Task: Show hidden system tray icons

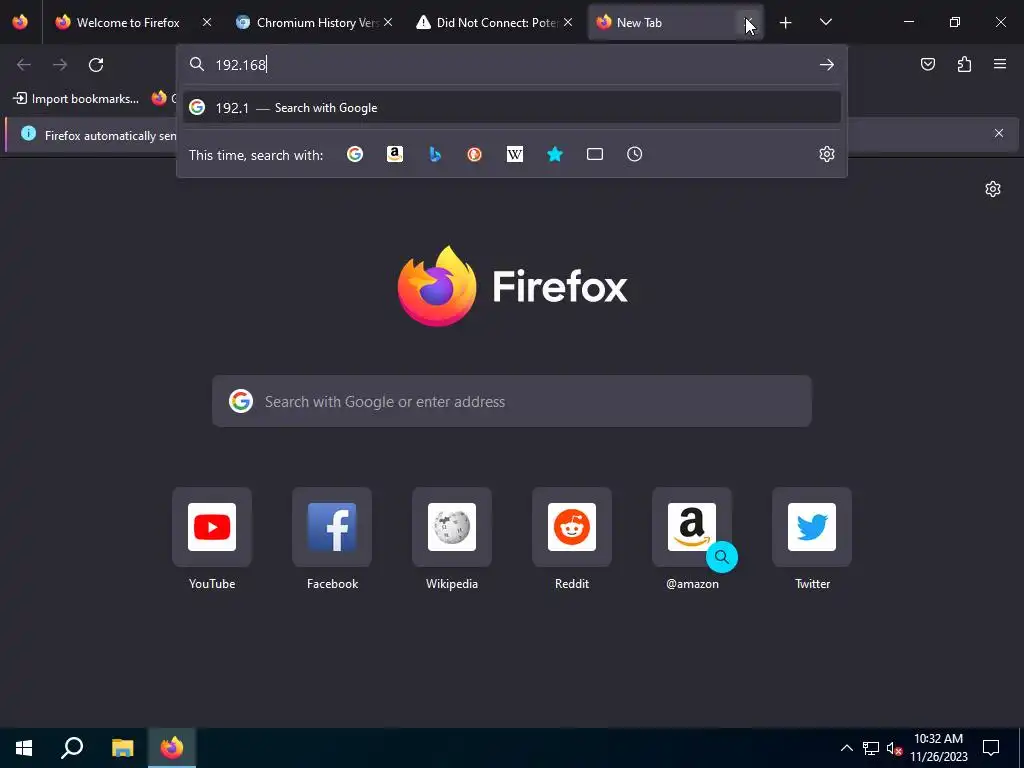Action: pos(846,748)
